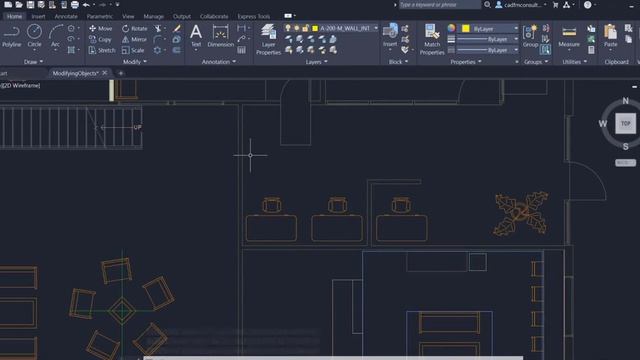This screenshot has width=640, height=360.
Task: Activate the Copy command in Modify
Action: point(100,40)
